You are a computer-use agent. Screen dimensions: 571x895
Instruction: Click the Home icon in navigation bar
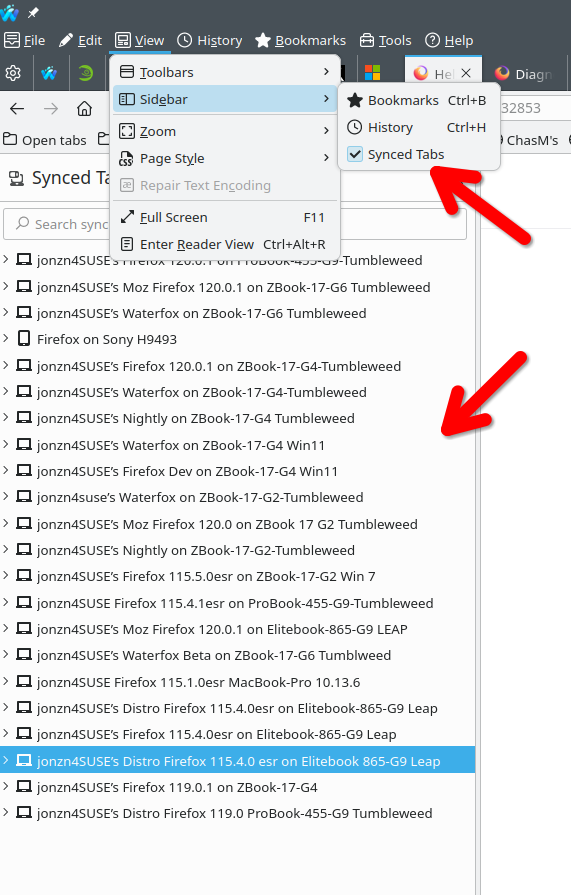click(85, 108)
